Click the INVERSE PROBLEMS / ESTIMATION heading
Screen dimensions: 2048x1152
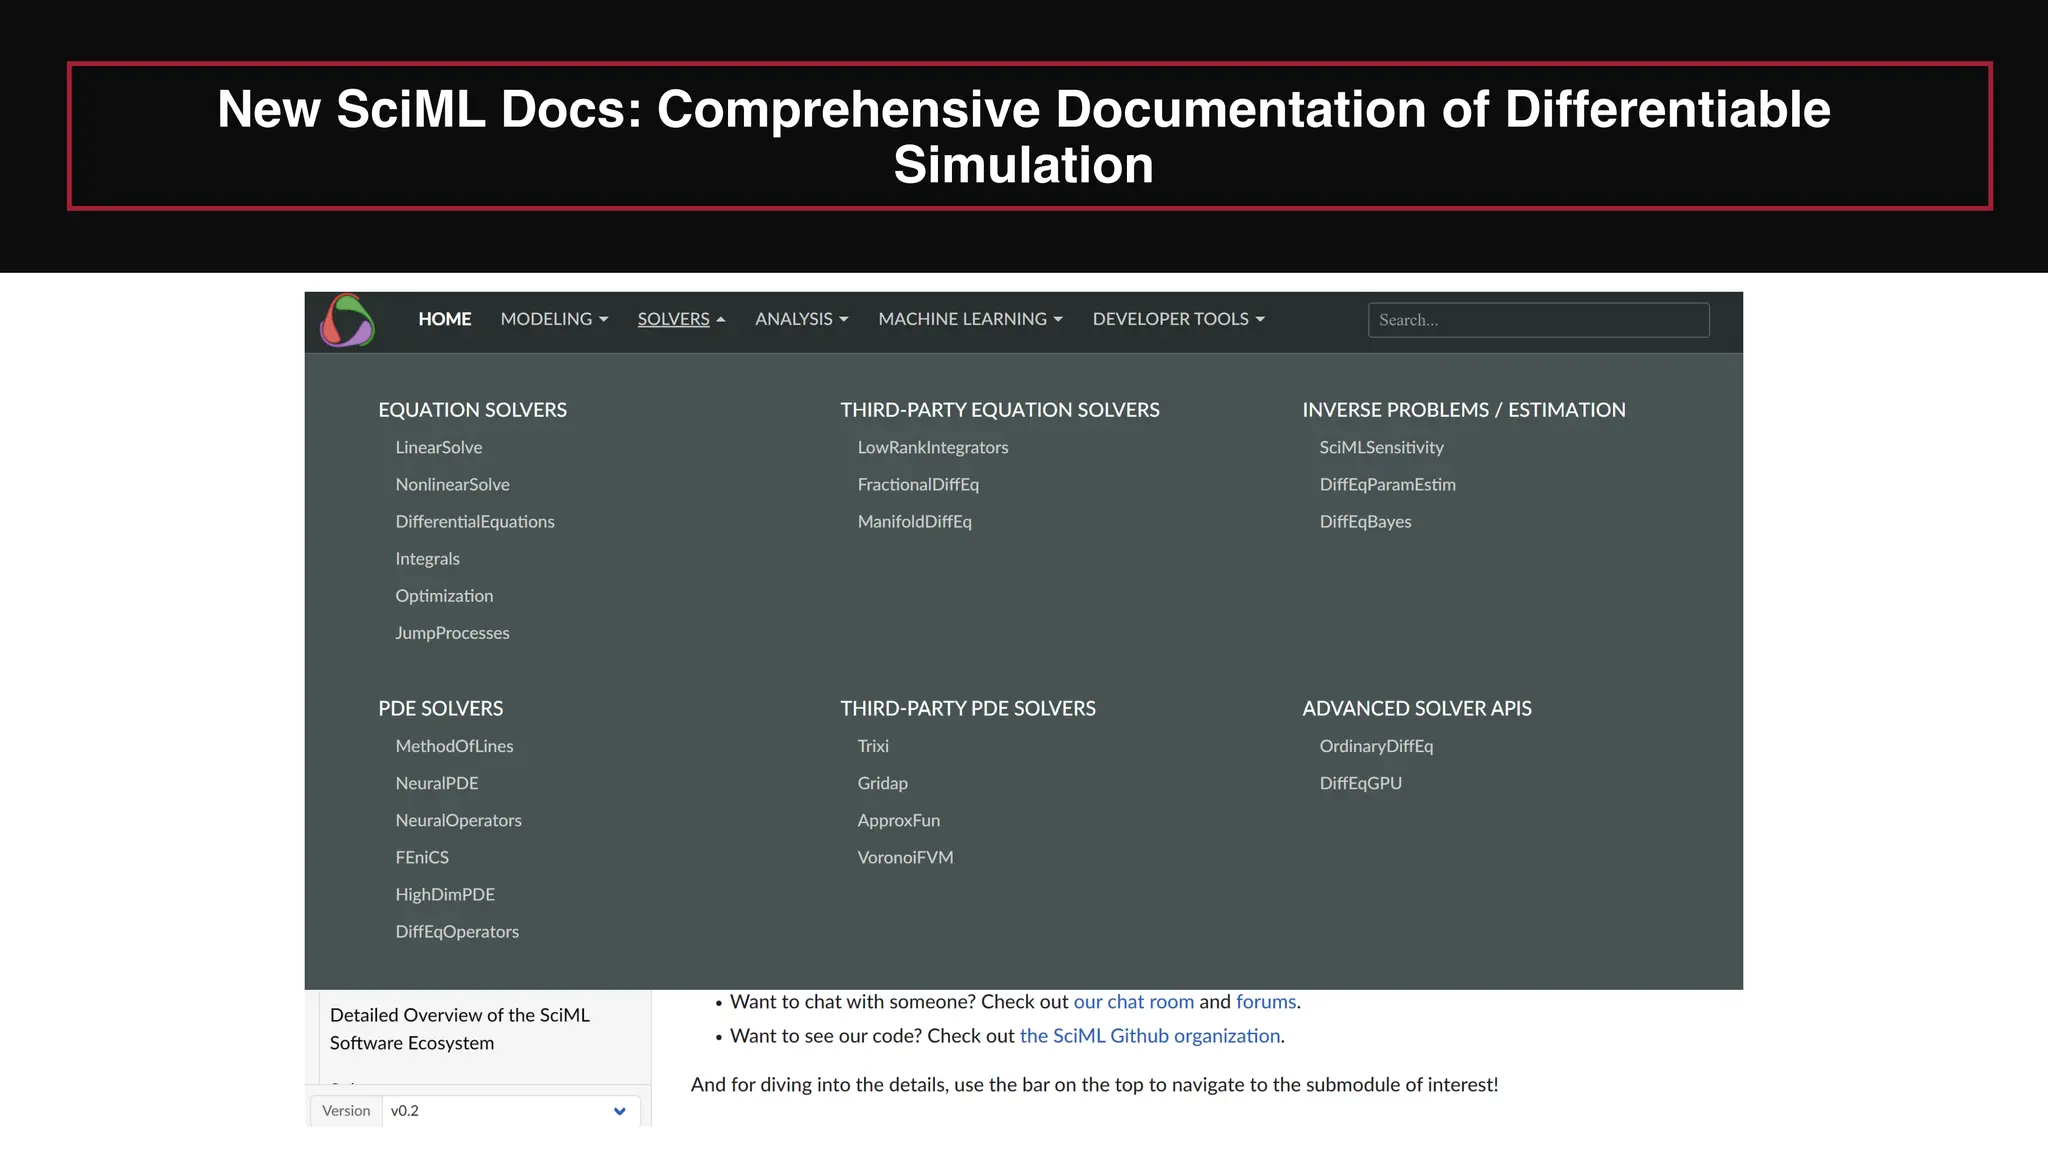[1464, 410]
